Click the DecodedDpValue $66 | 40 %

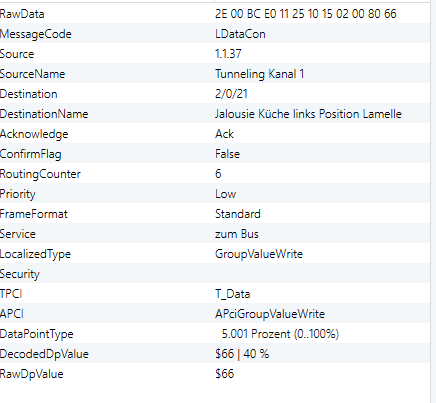tap(242, 354)
